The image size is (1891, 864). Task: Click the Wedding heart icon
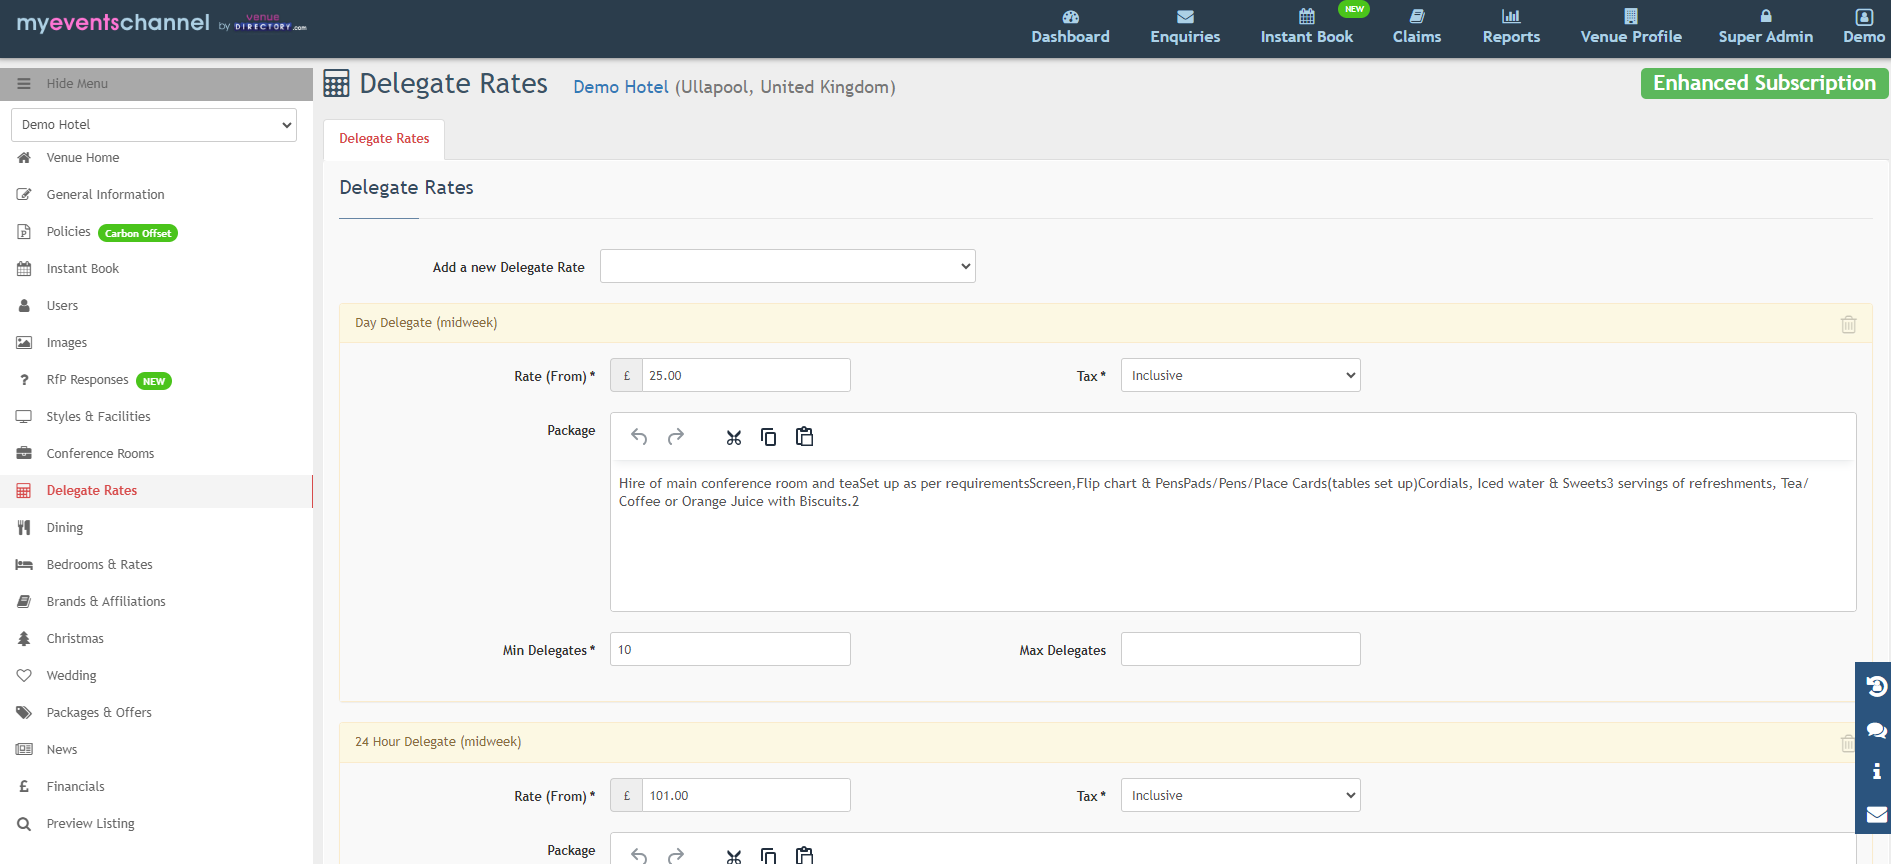point(24,676)
